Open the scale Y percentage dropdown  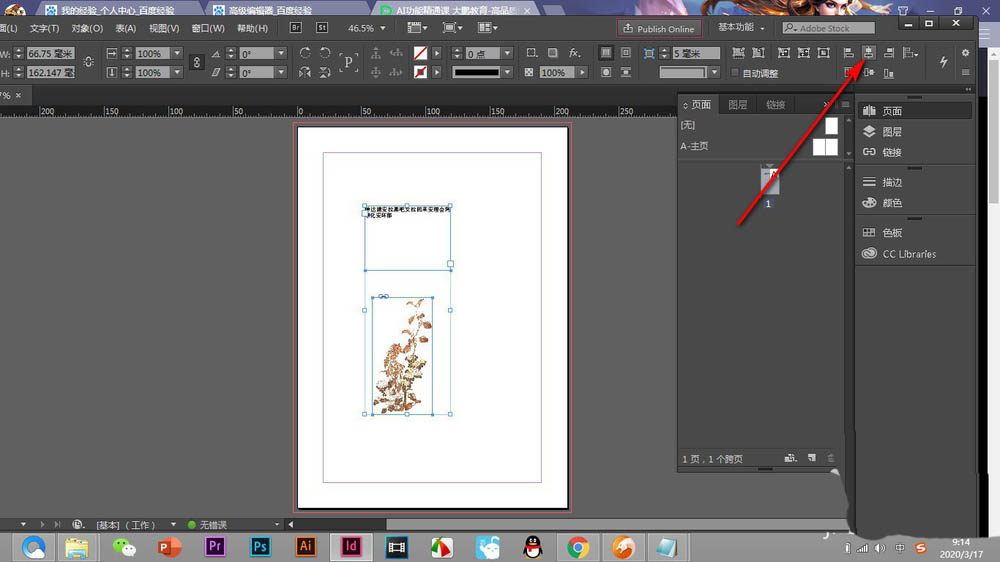[x=177, y=72]
